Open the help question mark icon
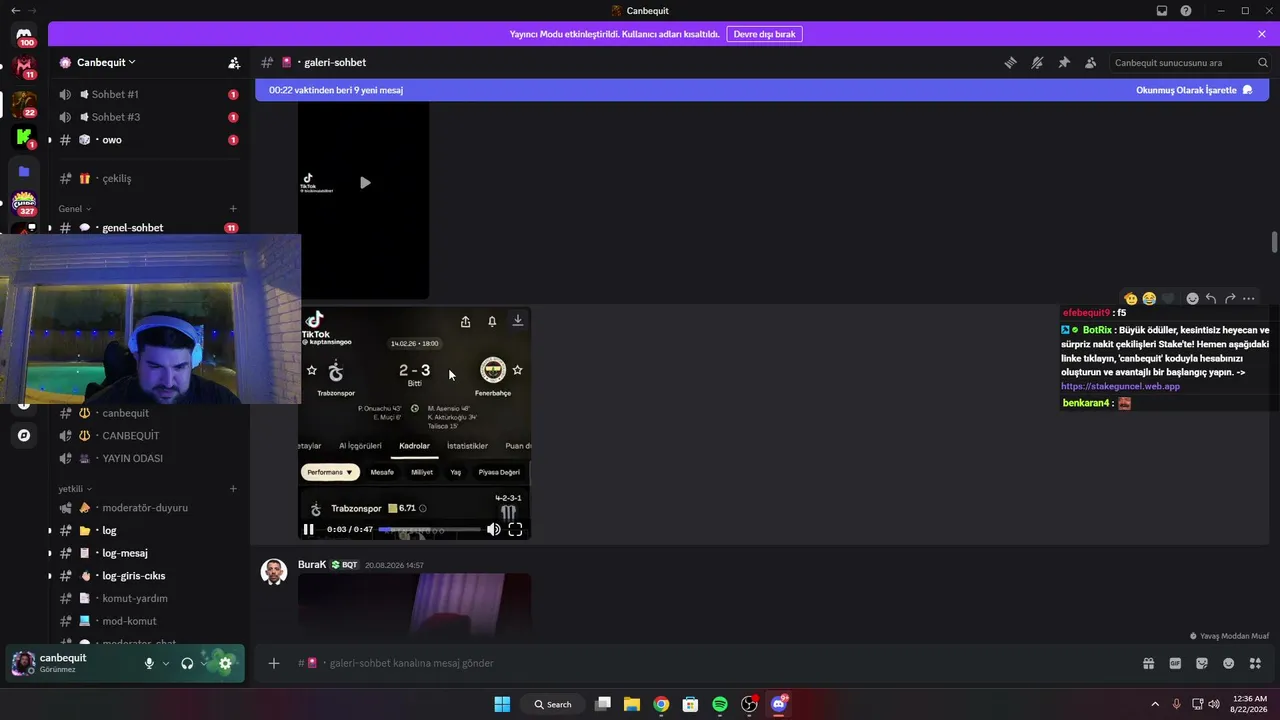 [1186, 11]
